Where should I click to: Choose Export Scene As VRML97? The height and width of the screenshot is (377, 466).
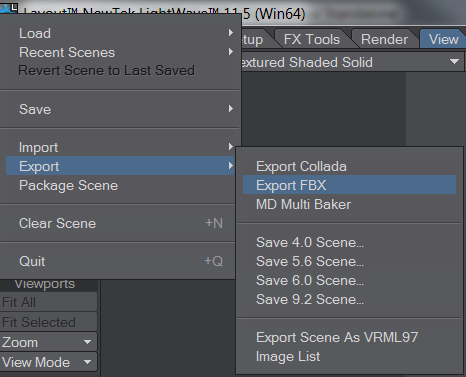click(349, 337)
